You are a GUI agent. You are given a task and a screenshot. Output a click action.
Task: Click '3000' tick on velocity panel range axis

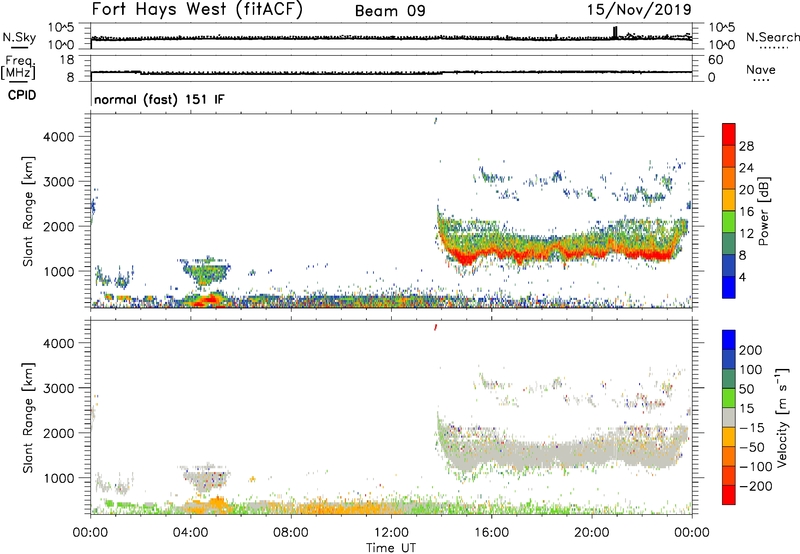tap(59, 388)
